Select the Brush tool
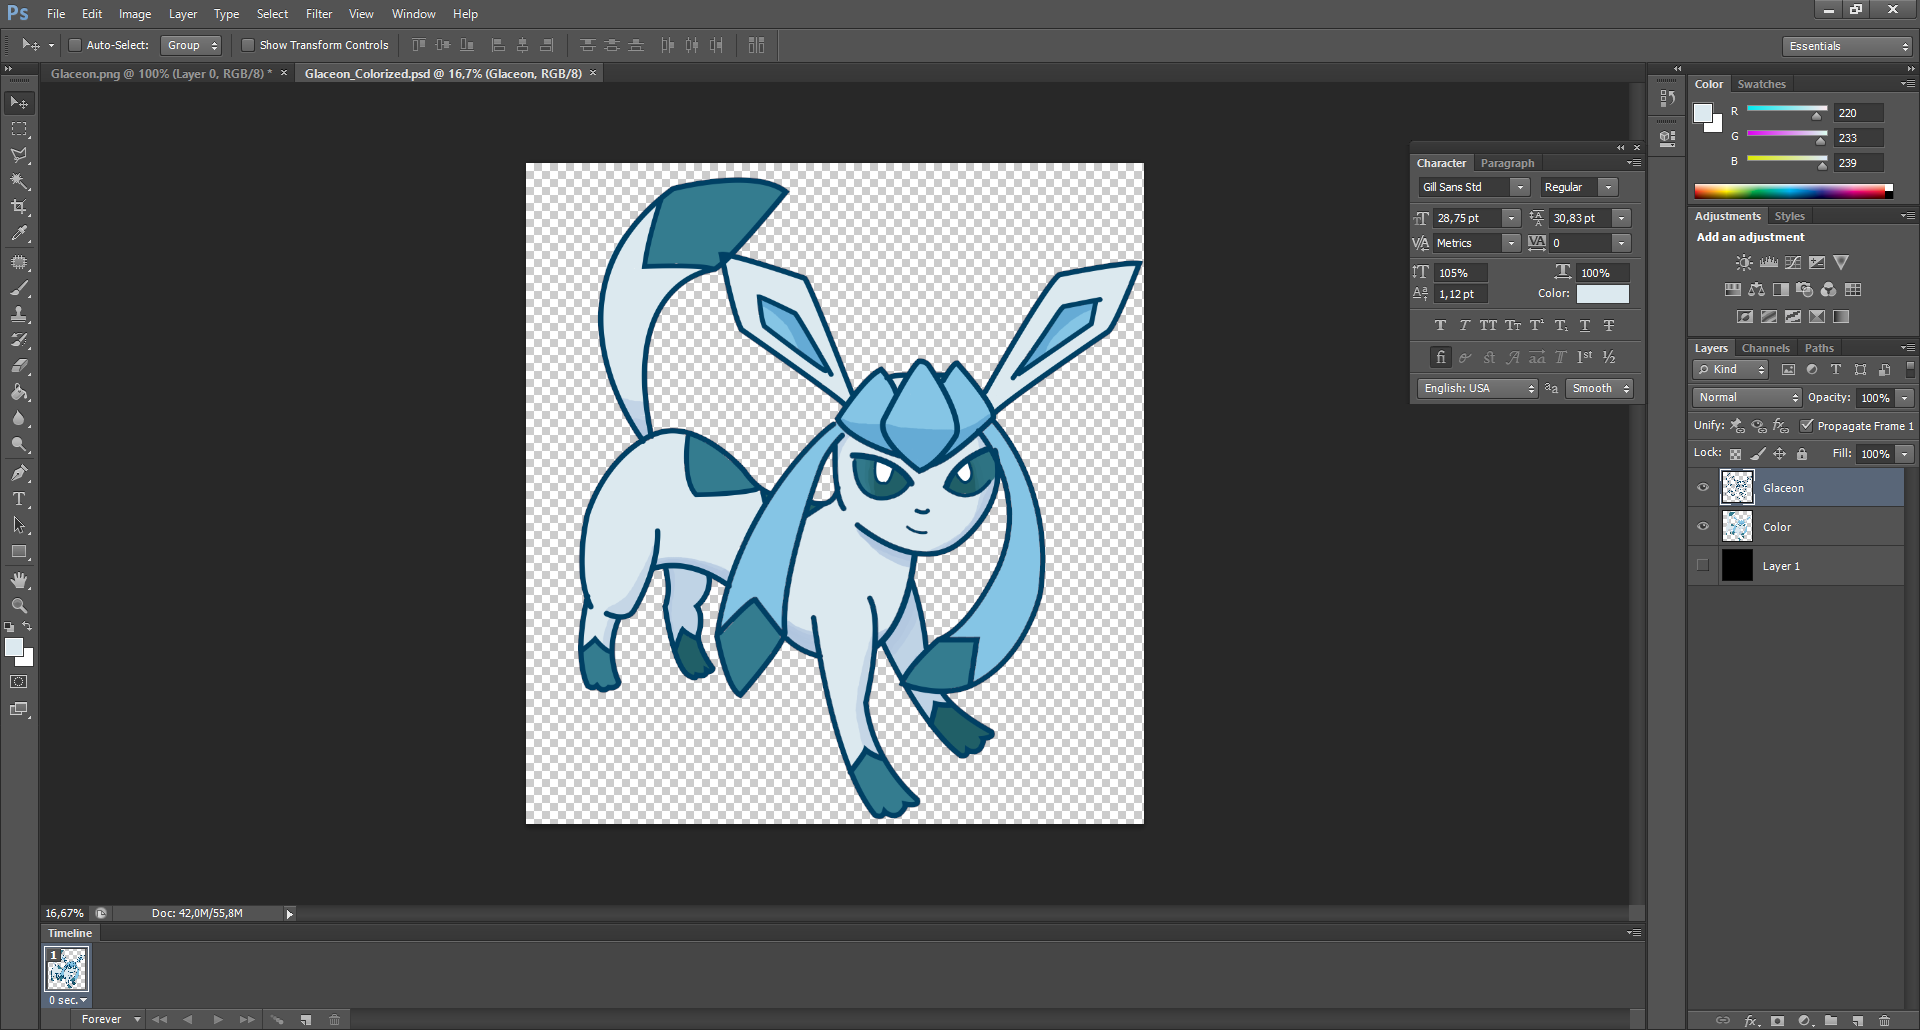Viewport: 1920px width, 1030px height. point(19,288)
